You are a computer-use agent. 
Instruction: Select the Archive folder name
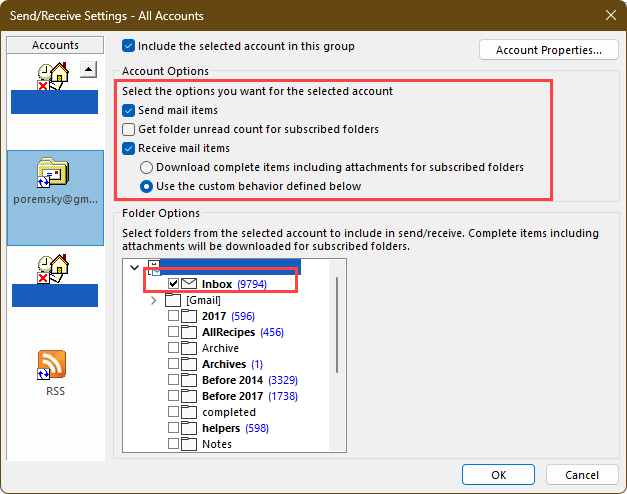(x=220, y=348)
